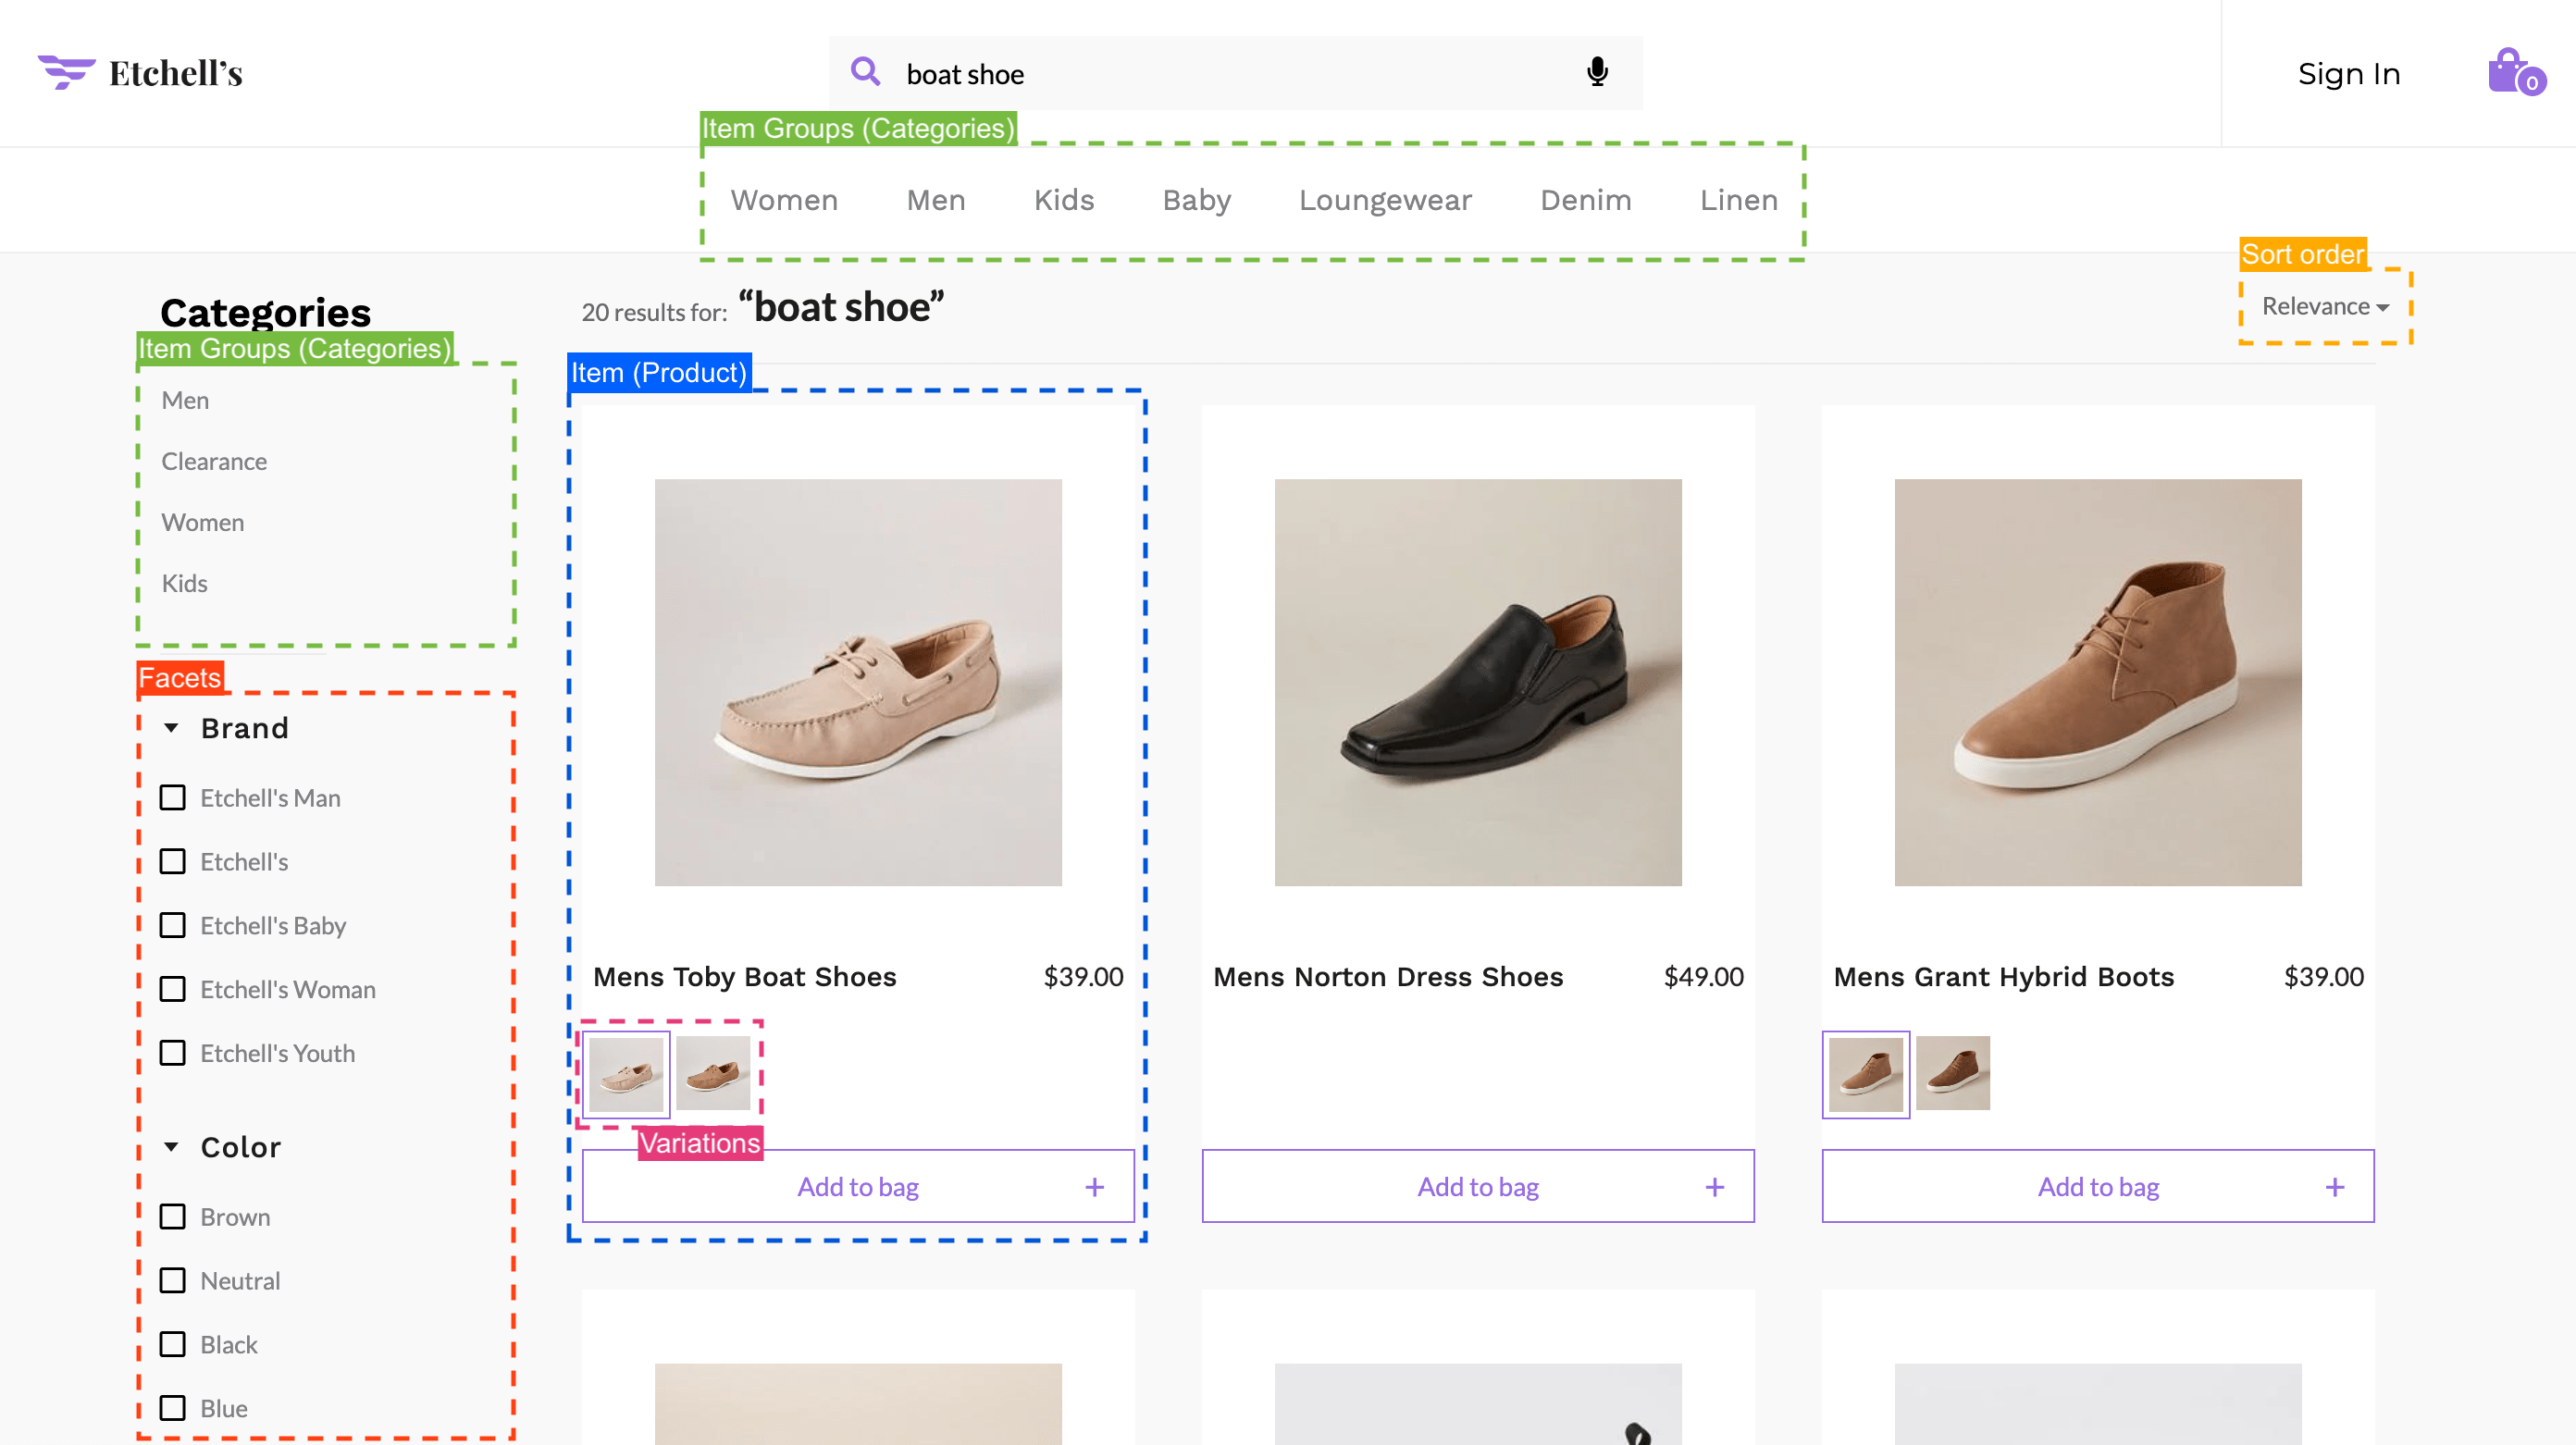2576x1445 pixels.
Task: Click the Etchell's brand name text
Action: [x=176, y=73]
